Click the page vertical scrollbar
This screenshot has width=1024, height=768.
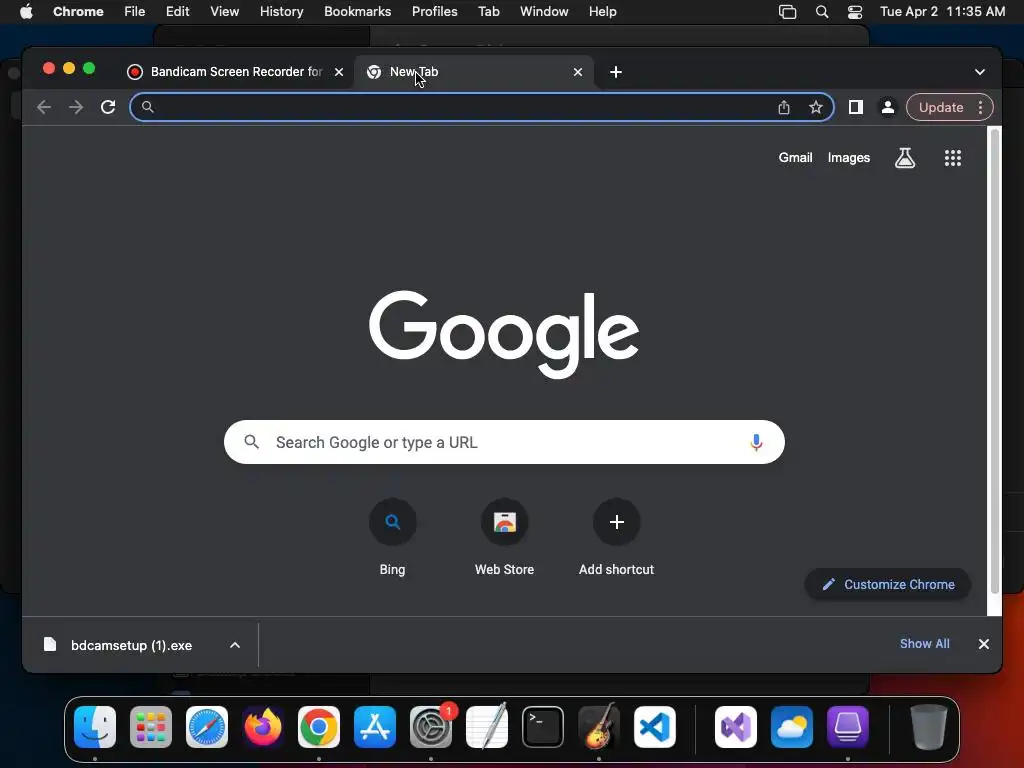click(x=995, y=361)
